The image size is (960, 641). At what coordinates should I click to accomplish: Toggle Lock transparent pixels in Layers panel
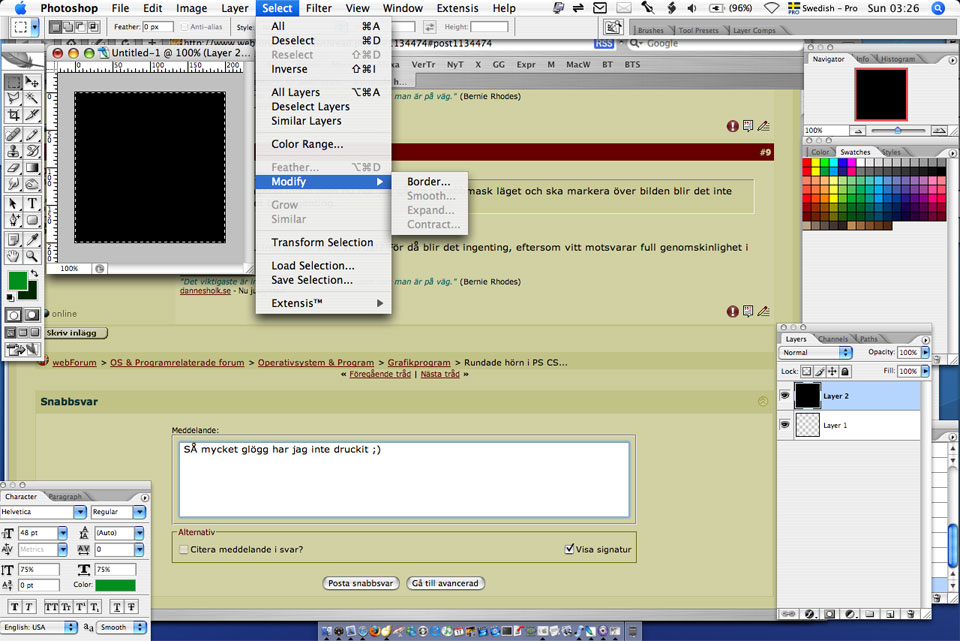coord(806,371)
